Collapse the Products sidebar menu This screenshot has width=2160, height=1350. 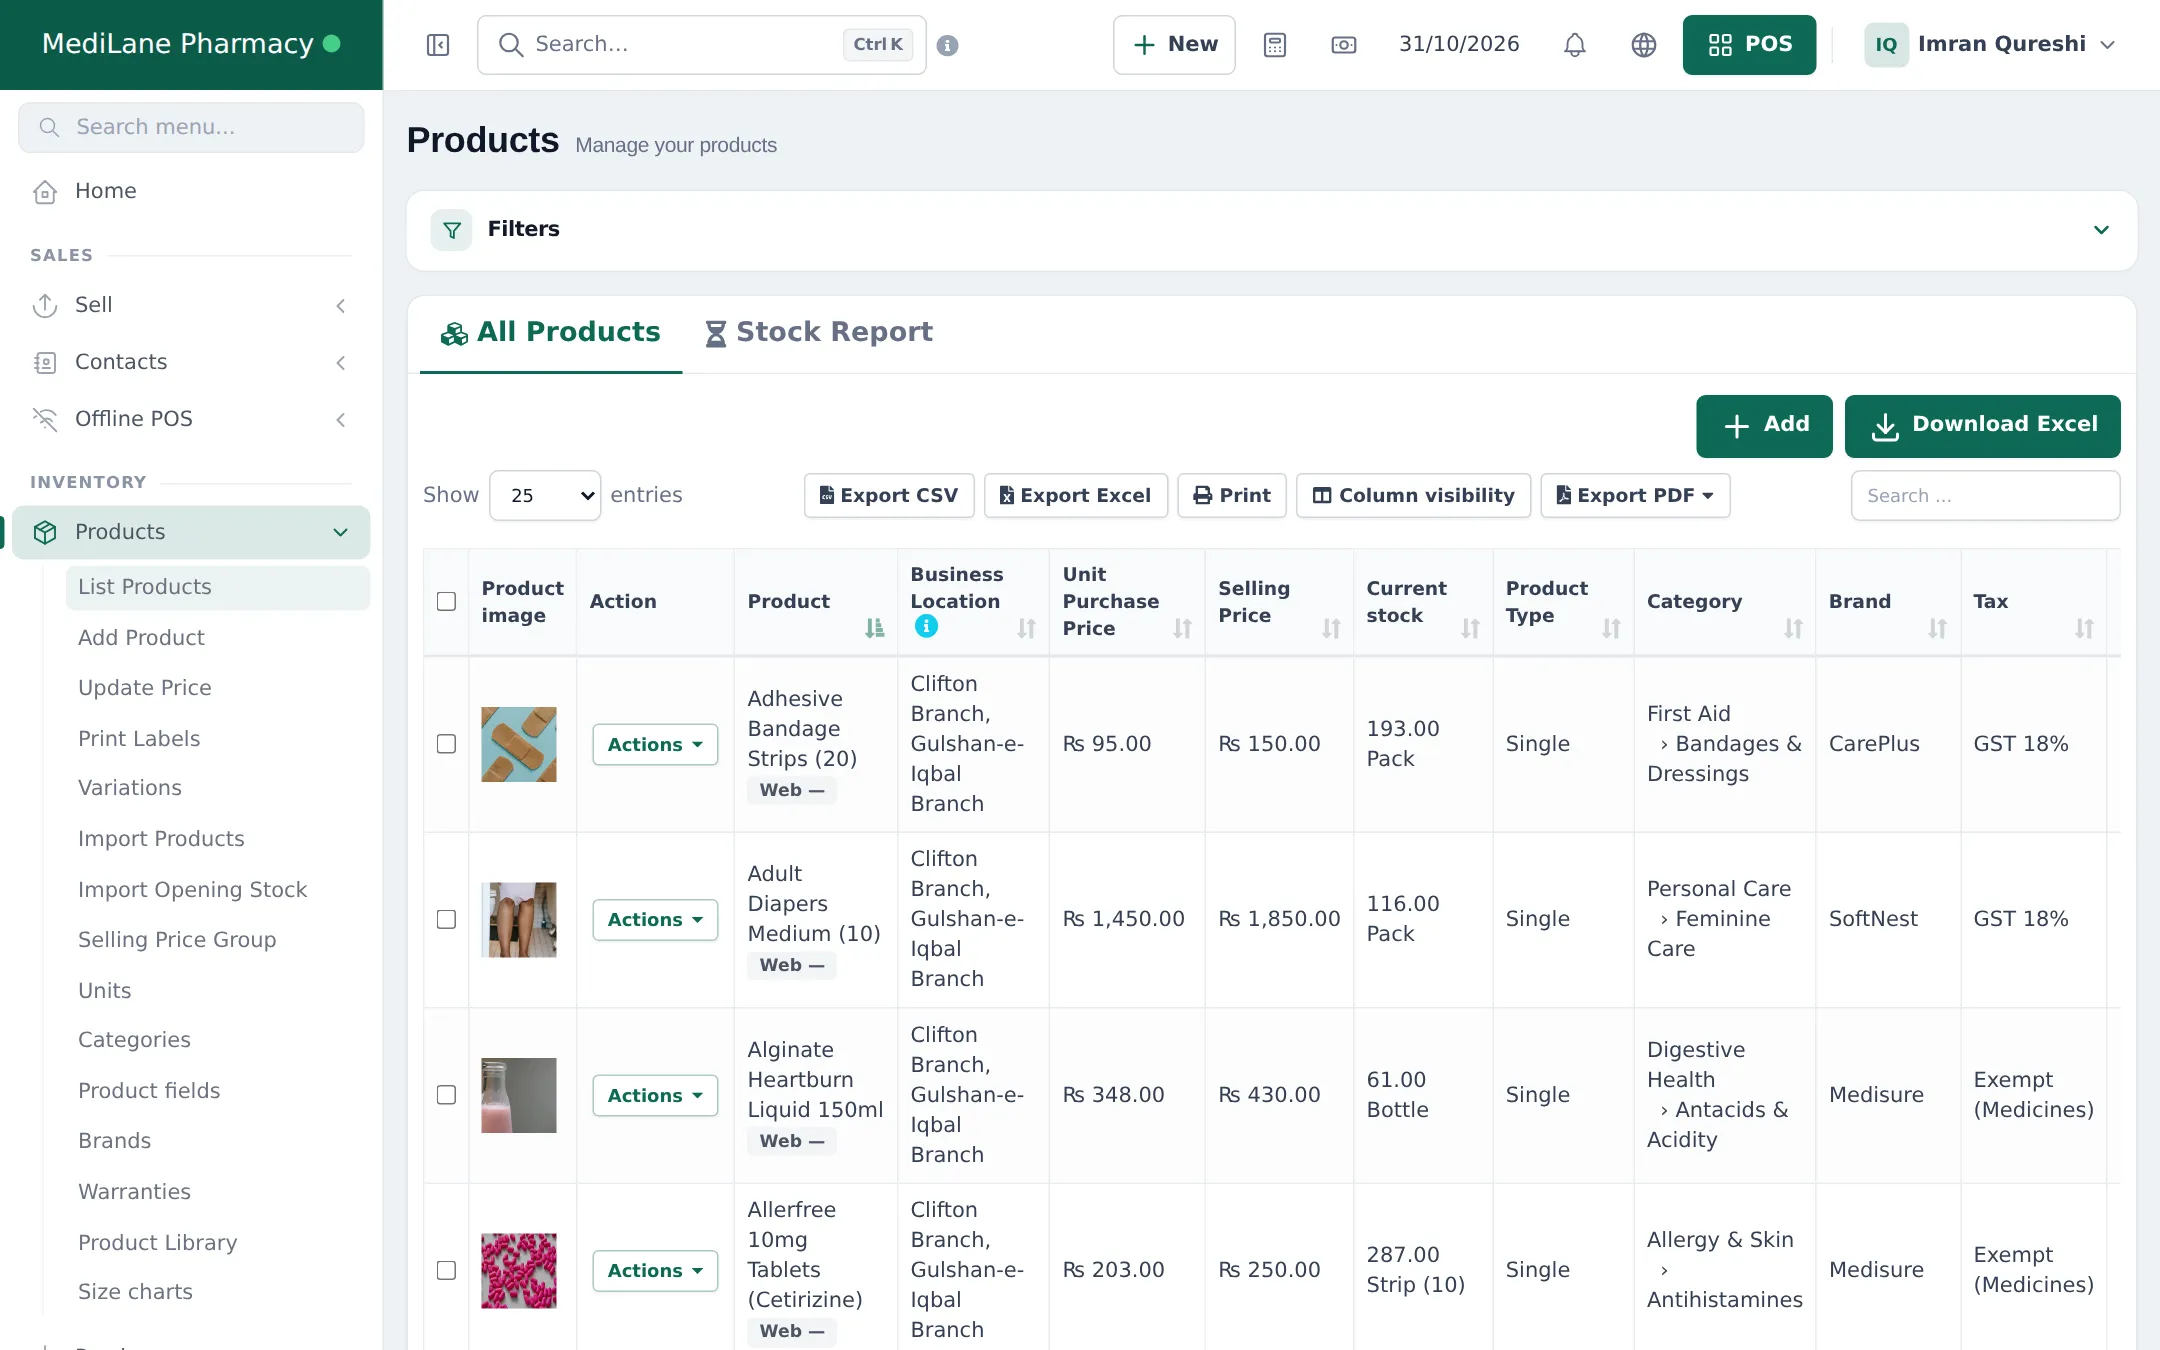(341, 532)
